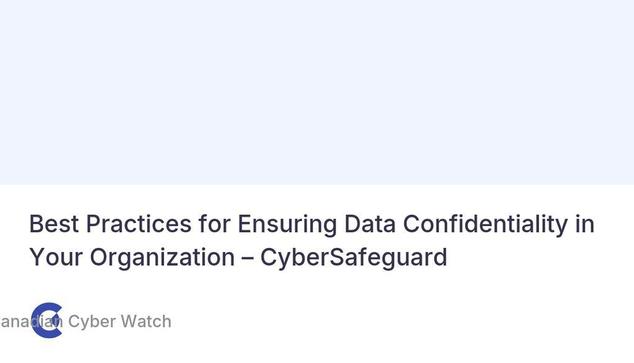Open the Best Practices article title
The width and height of the screenshot is (634, 363).
click(312, 240)
